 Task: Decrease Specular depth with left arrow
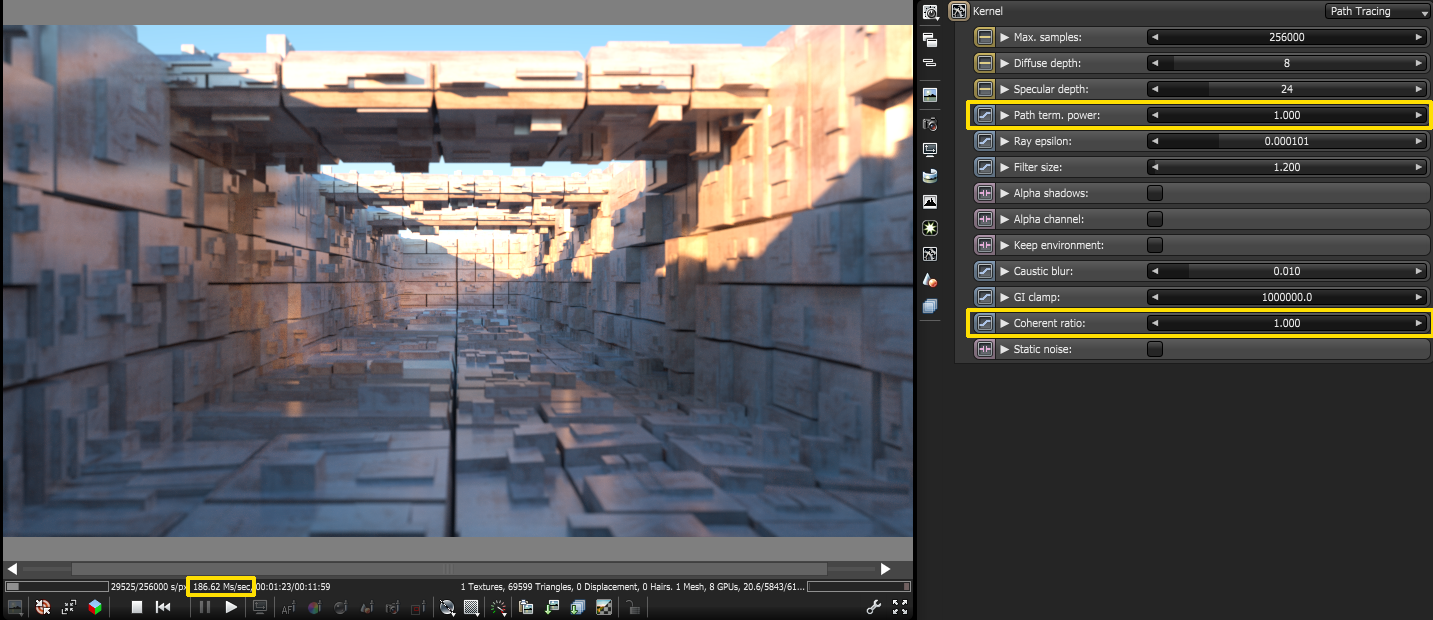click(x=1155, y=89)
